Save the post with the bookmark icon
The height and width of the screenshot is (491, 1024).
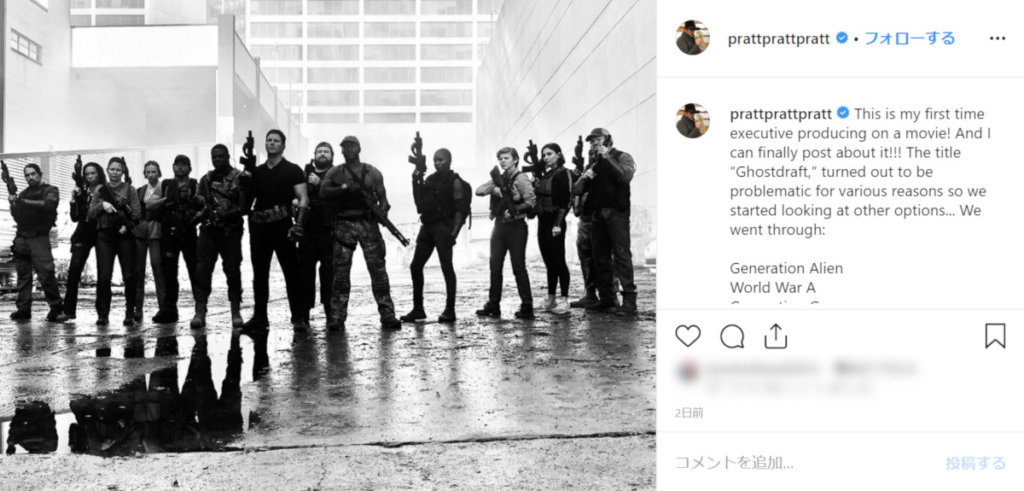pos(995,336)
